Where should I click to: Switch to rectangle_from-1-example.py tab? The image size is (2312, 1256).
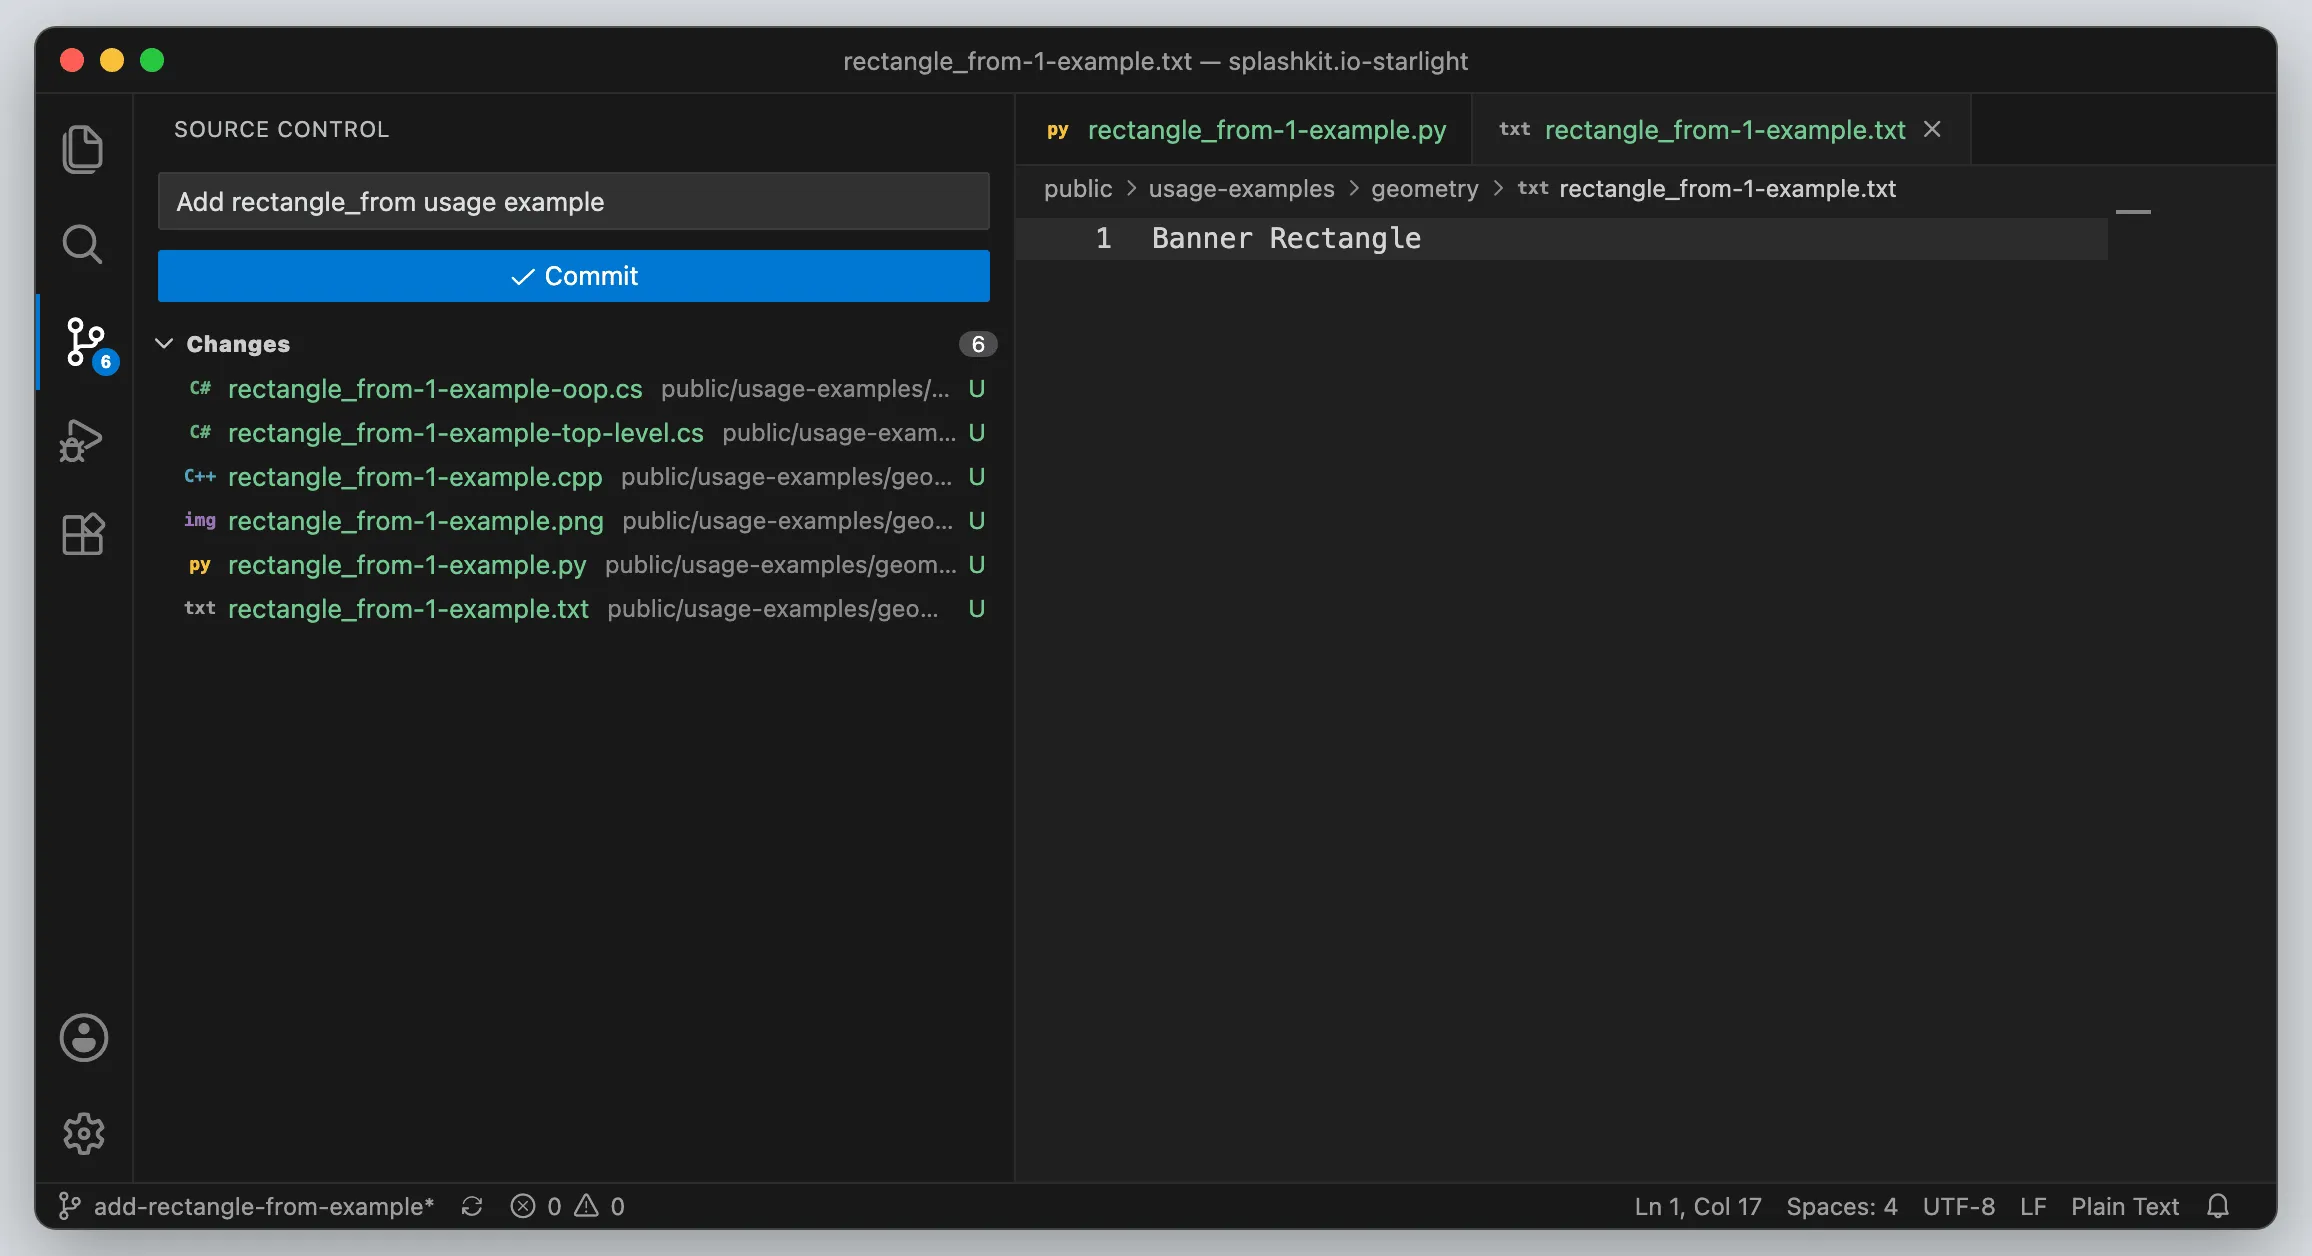pos(1244,130)
